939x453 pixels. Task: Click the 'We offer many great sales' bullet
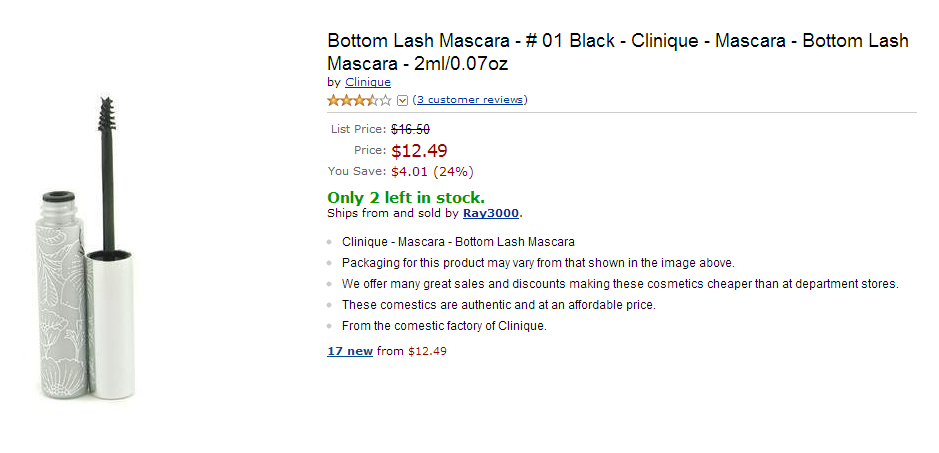(620, 284)
